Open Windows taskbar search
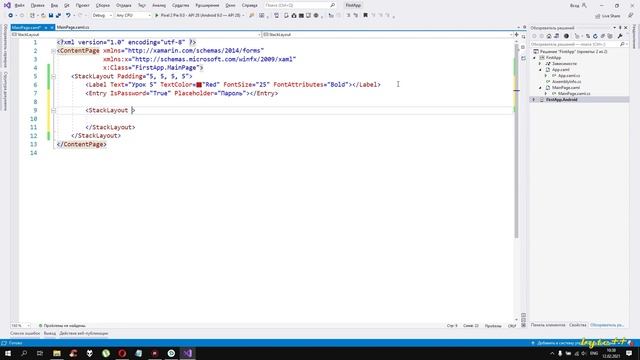Image resolution: width=640 pixels, height=360 pixels. point(24,353)
